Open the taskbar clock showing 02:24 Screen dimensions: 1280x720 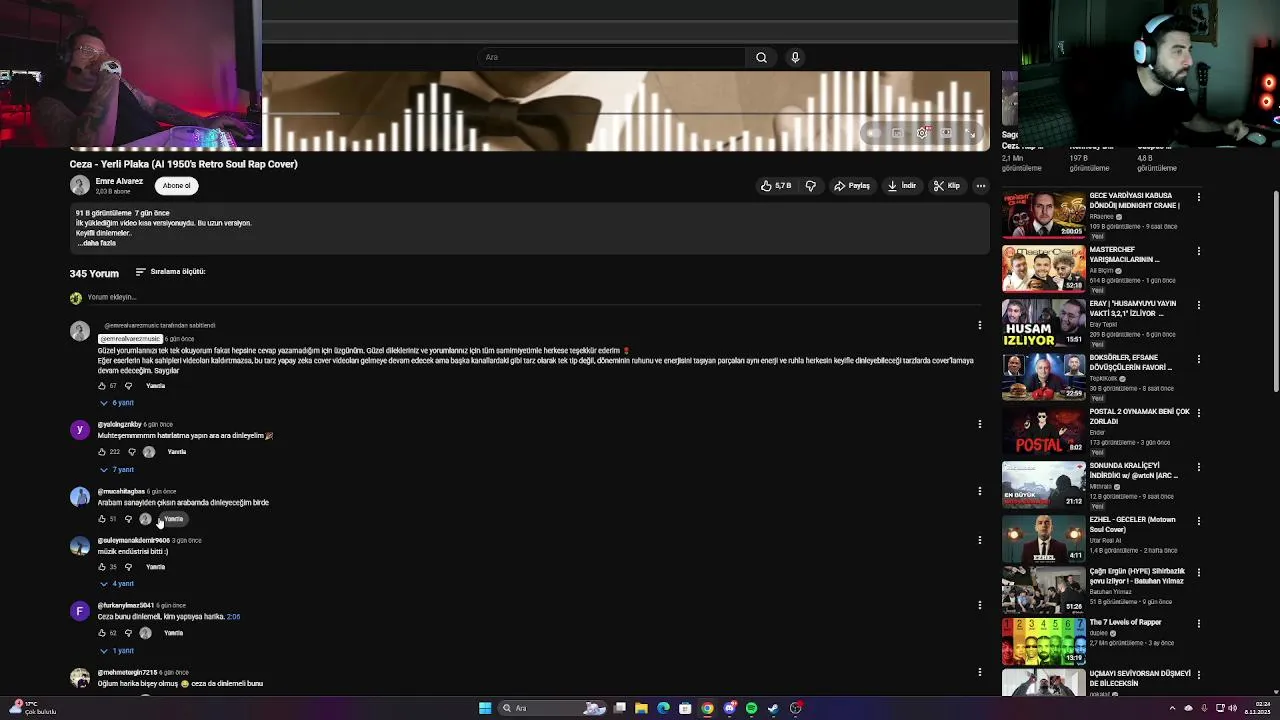coord(1257,708)
